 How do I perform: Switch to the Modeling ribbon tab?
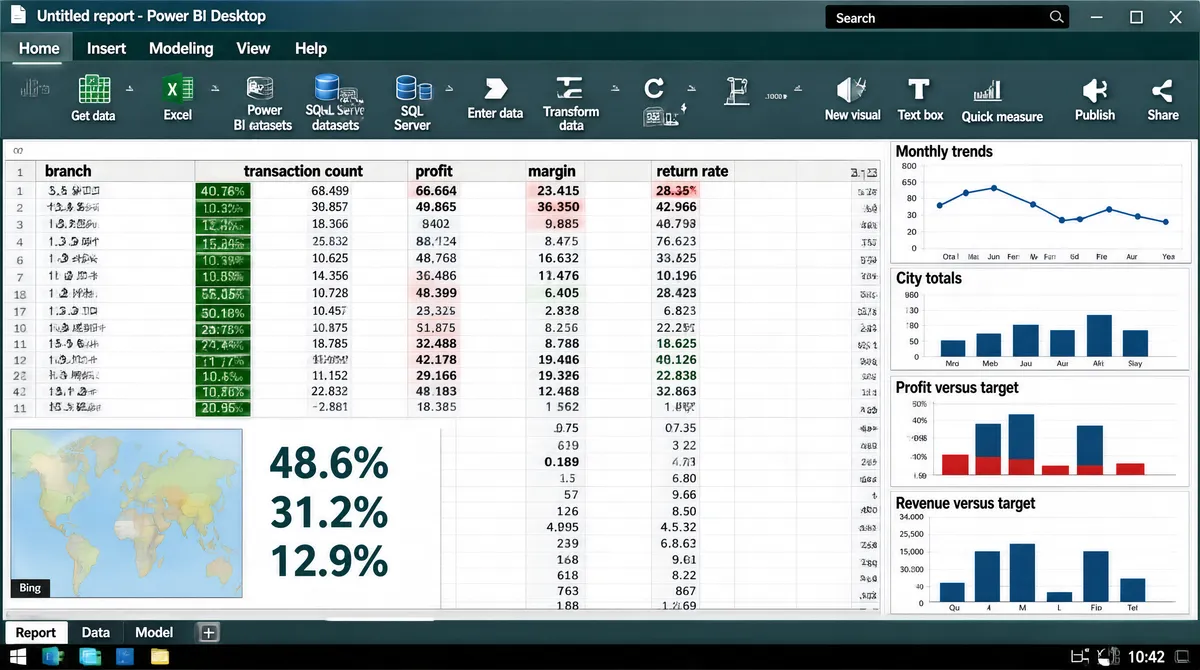[x=181, y=48]
